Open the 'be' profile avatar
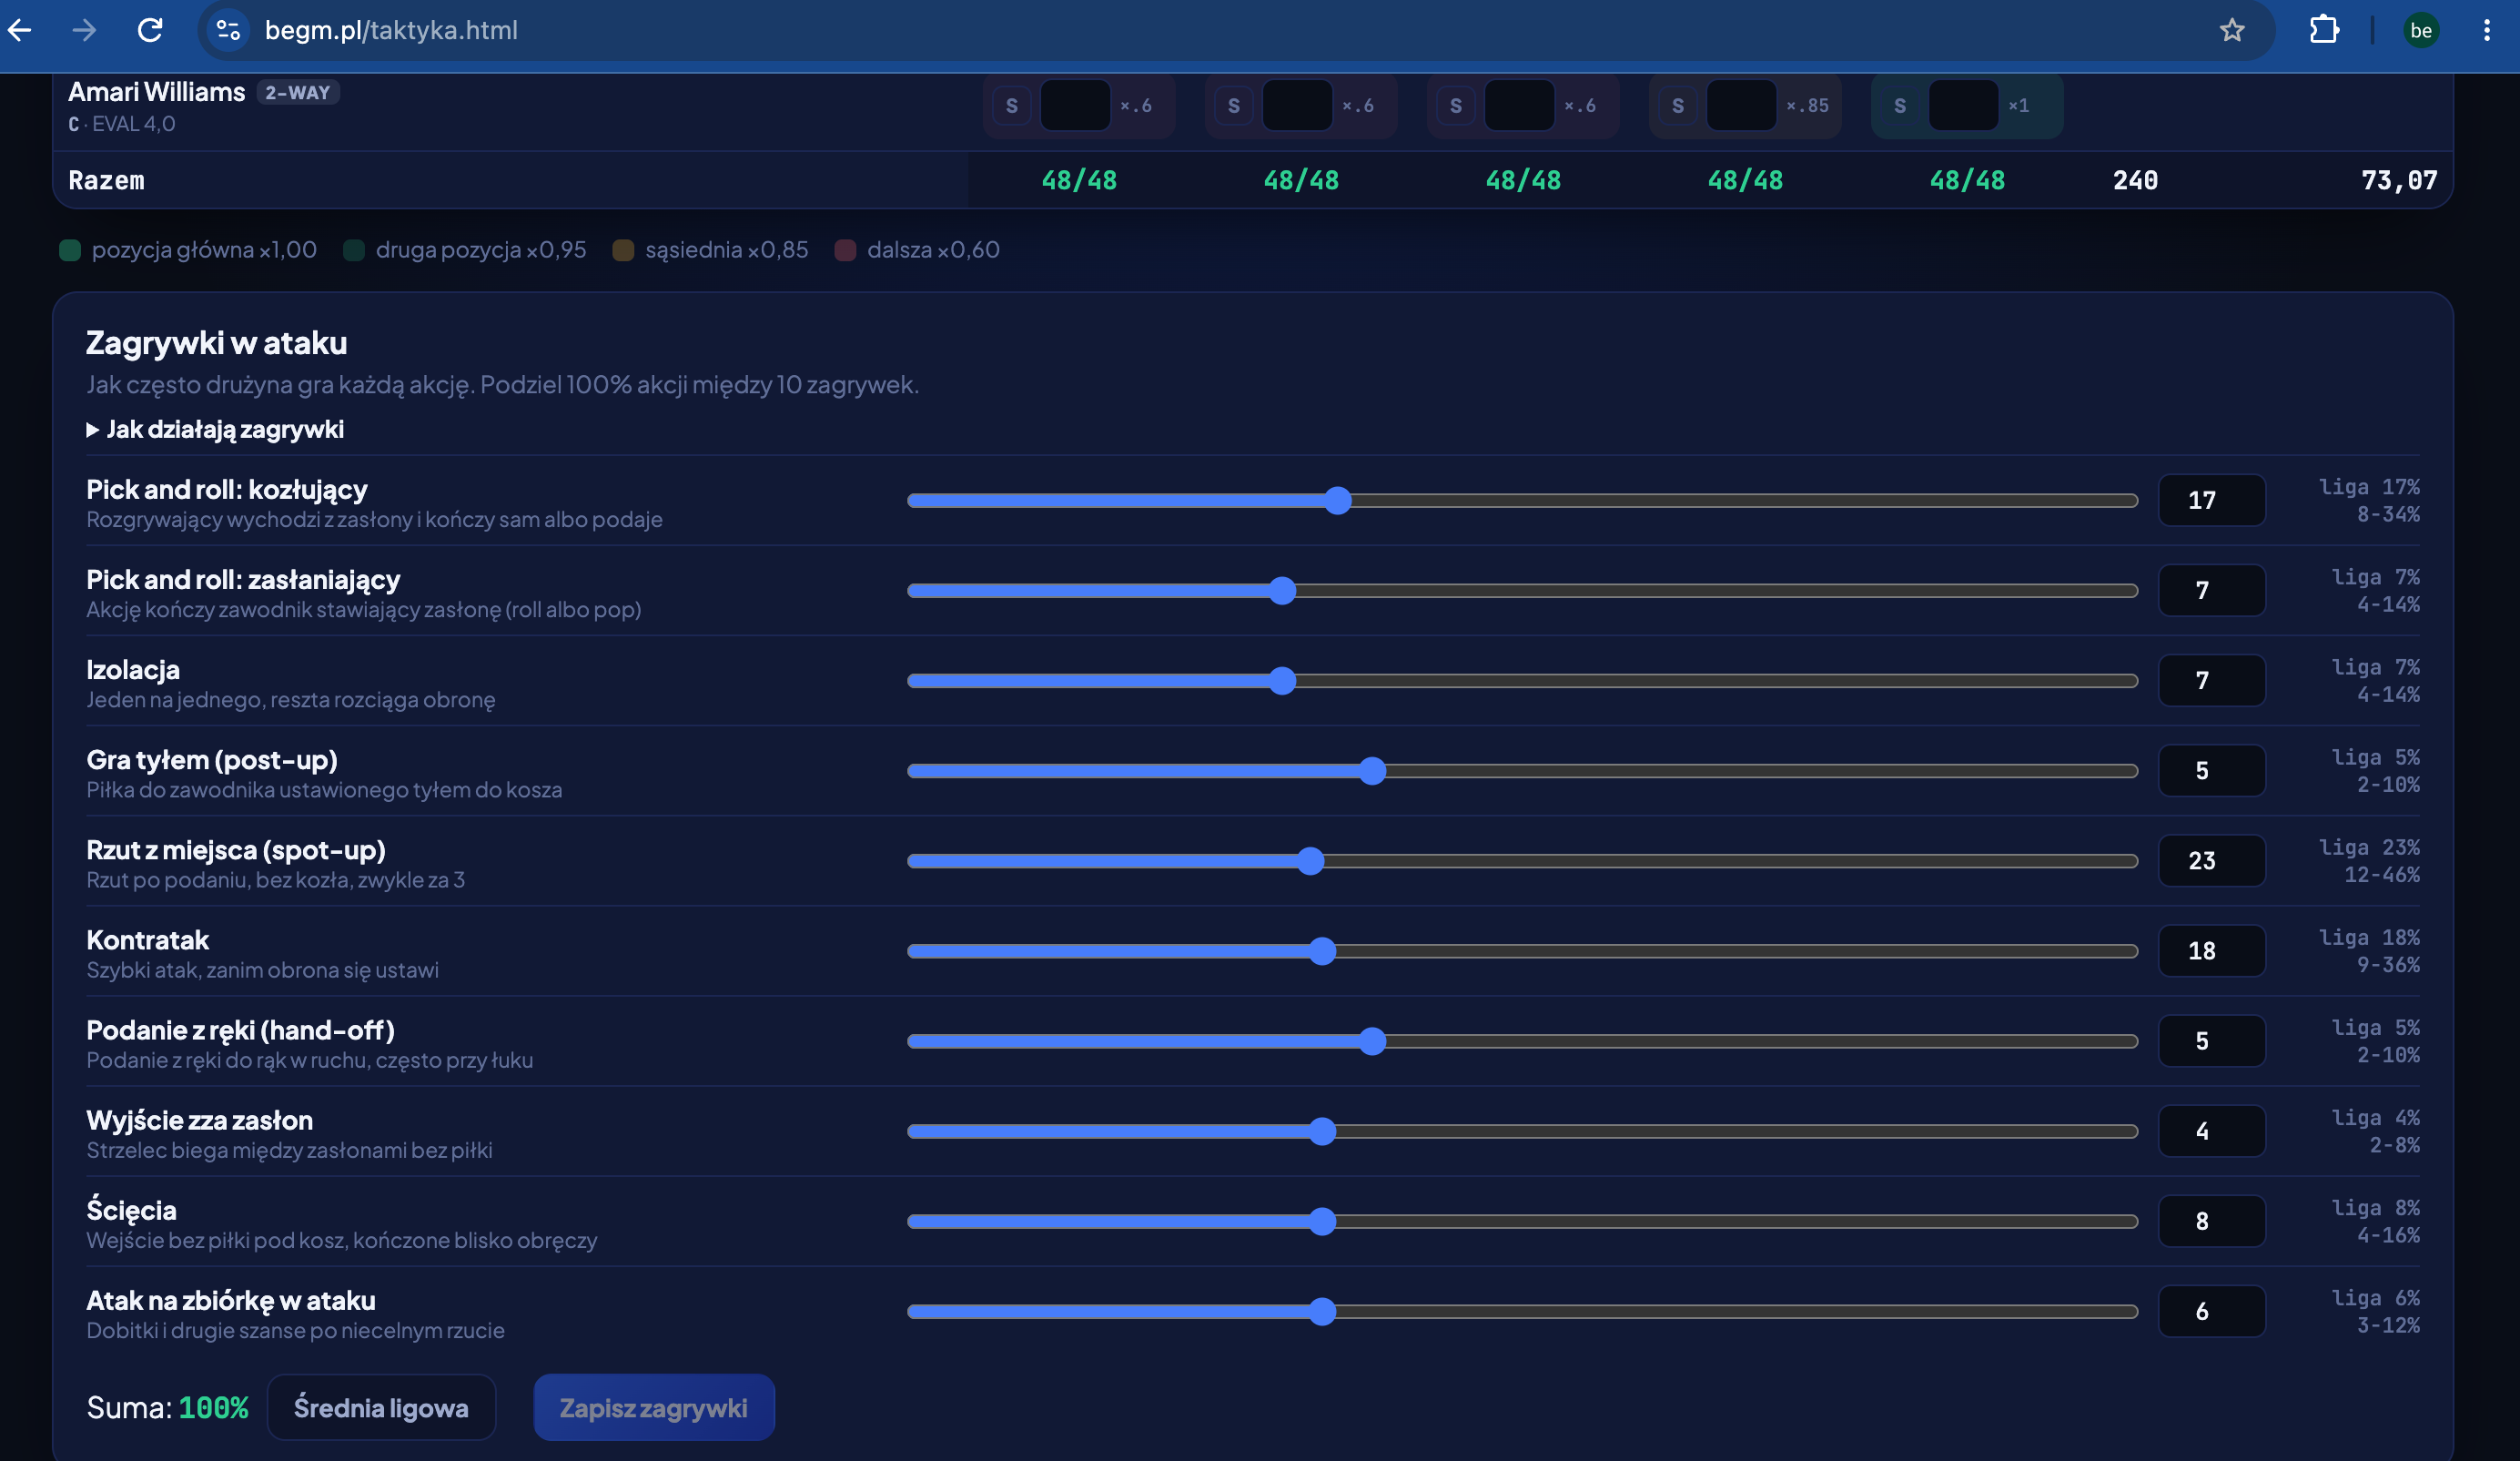Screen dimensions: 2520x1461 (x=2421, y=30)
